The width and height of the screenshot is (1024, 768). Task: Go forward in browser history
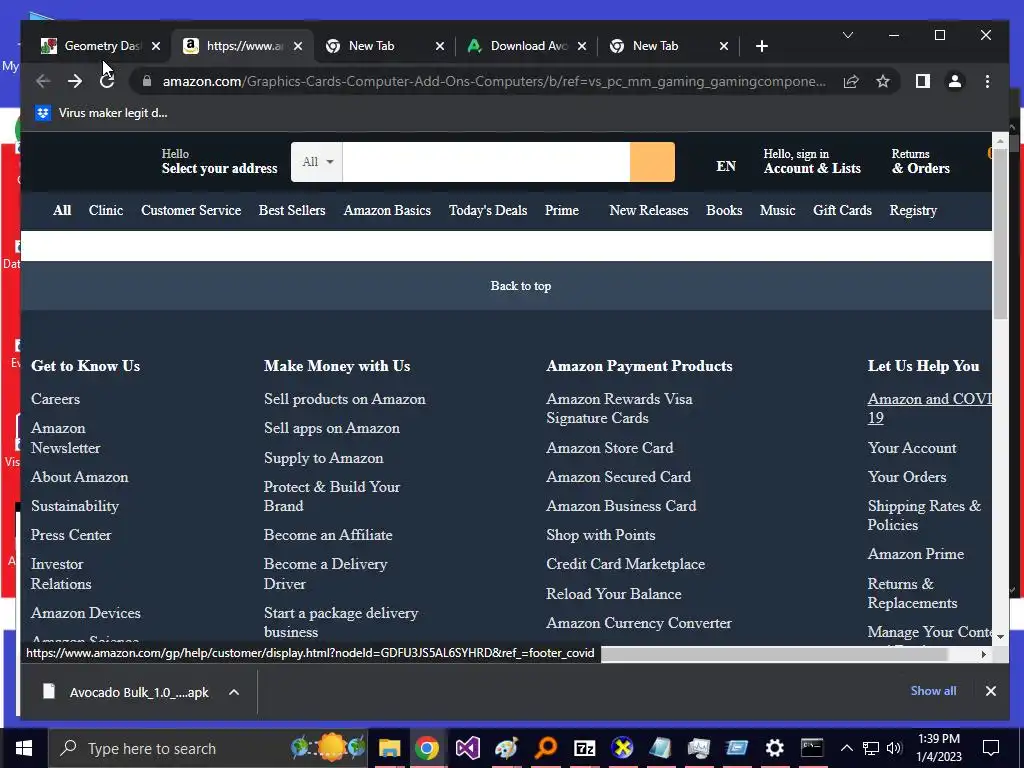75,81
